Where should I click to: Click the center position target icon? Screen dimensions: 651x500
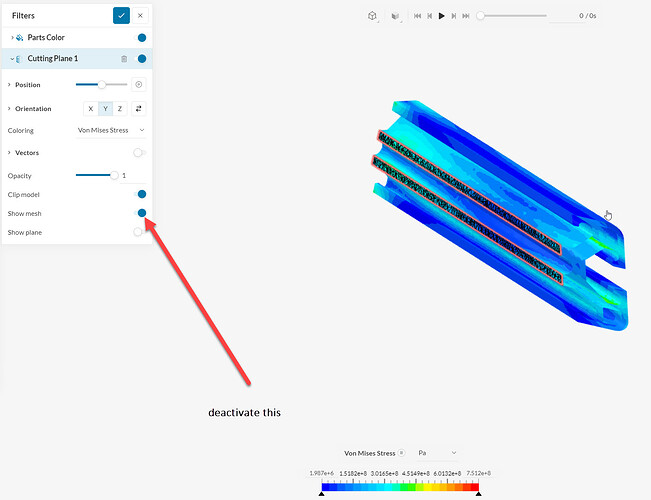pyautogui.click(x=139, y=84)
